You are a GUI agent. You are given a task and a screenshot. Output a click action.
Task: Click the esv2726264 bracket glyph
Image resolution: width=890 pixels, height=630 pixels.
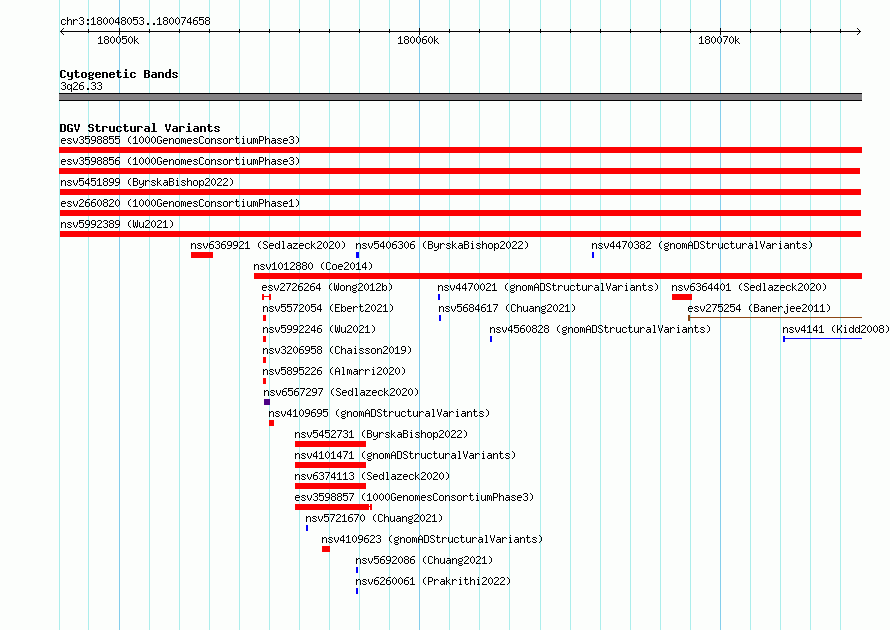click(x=266, y=297)
